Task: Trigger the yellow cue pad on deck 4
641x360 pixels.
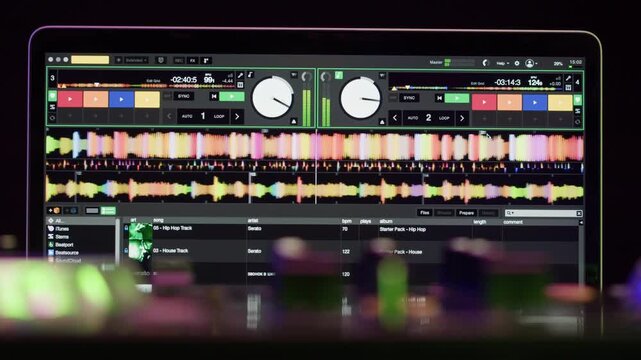Action: click(x=560, y=102)
